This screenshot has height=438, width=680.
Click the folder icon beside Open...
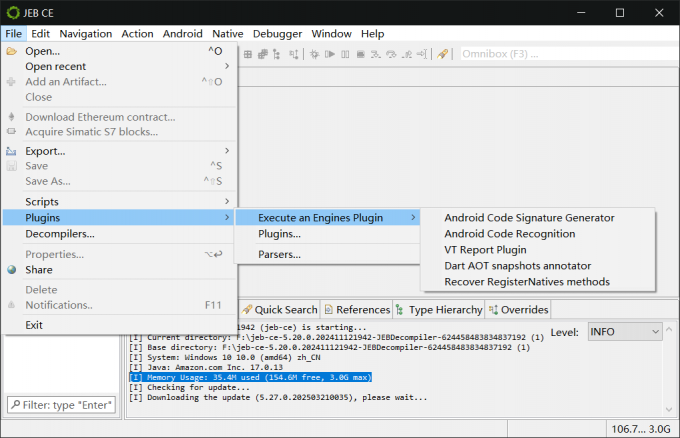click(12, 51)
